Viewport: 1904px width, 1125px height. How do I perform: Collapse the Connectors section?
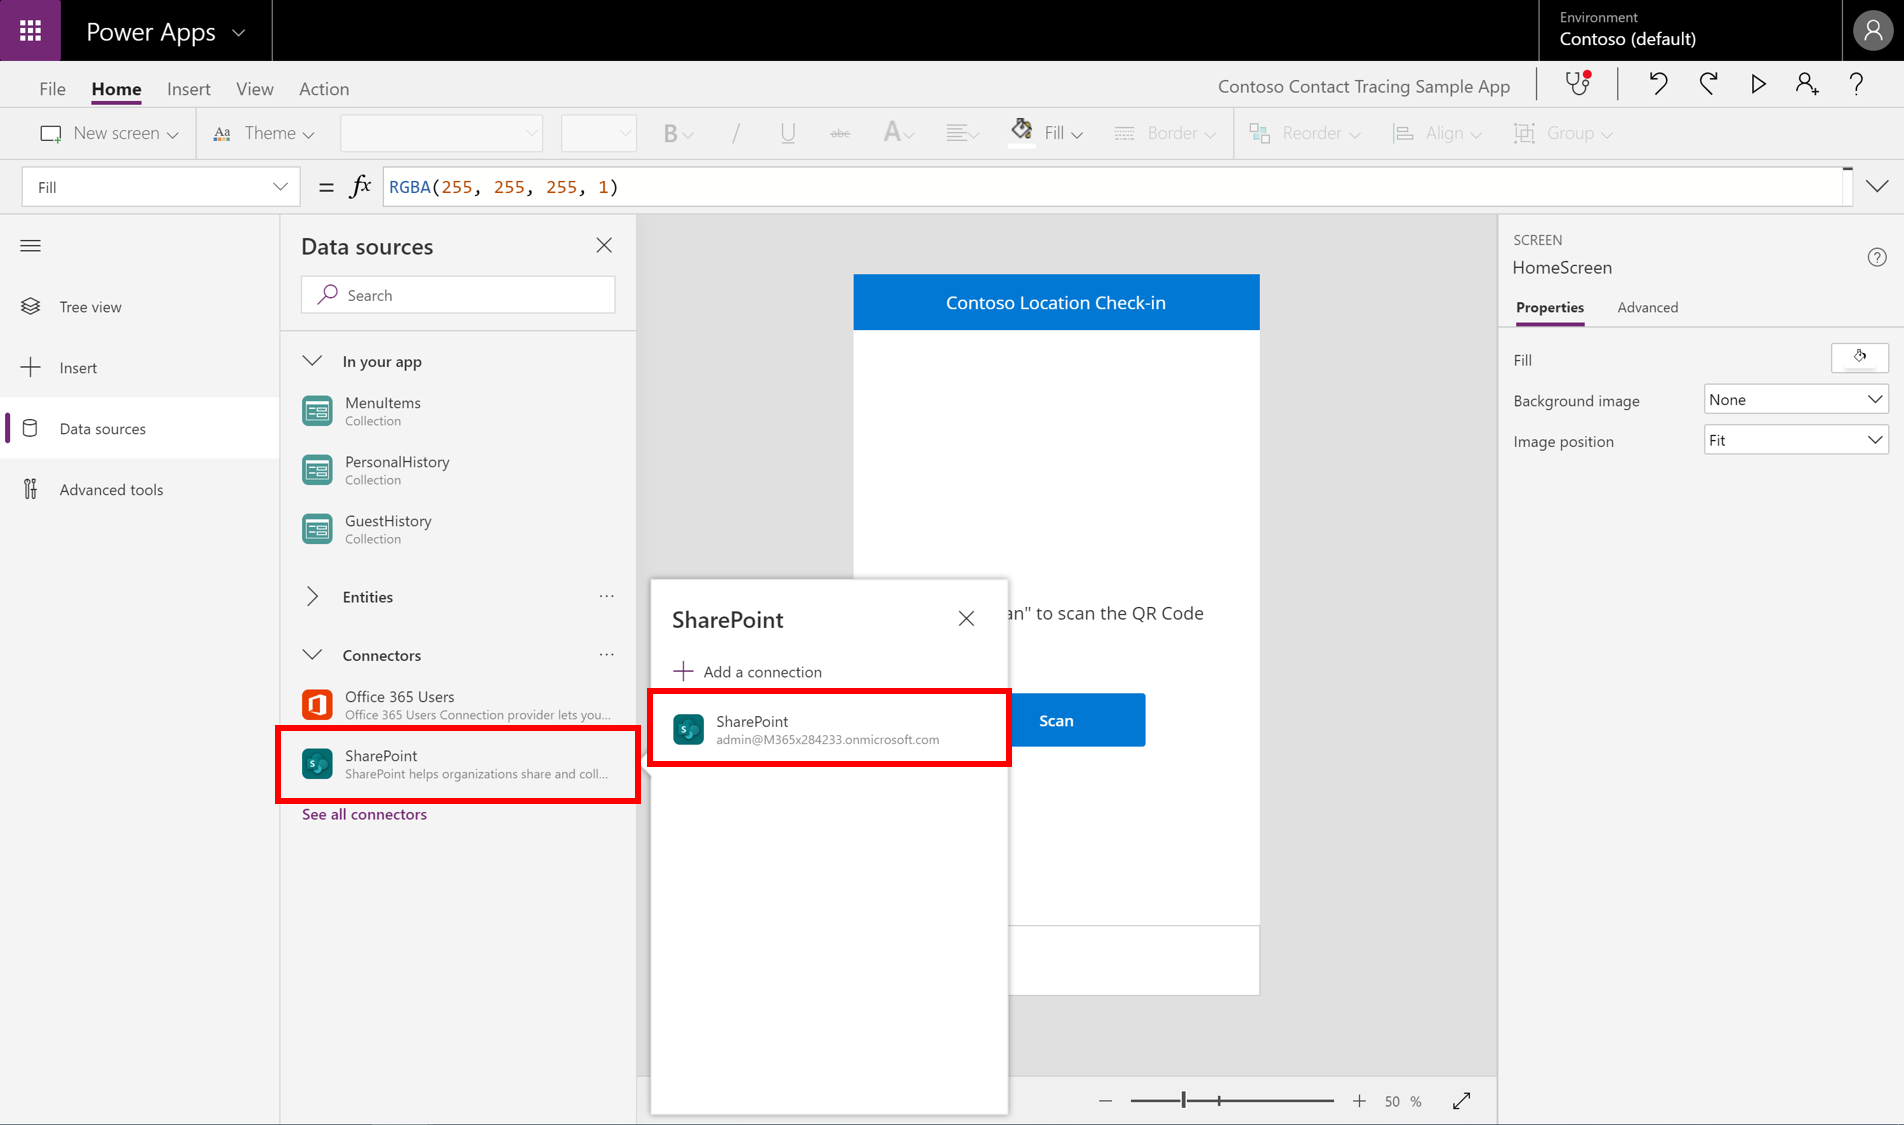[x=312, y=655]
